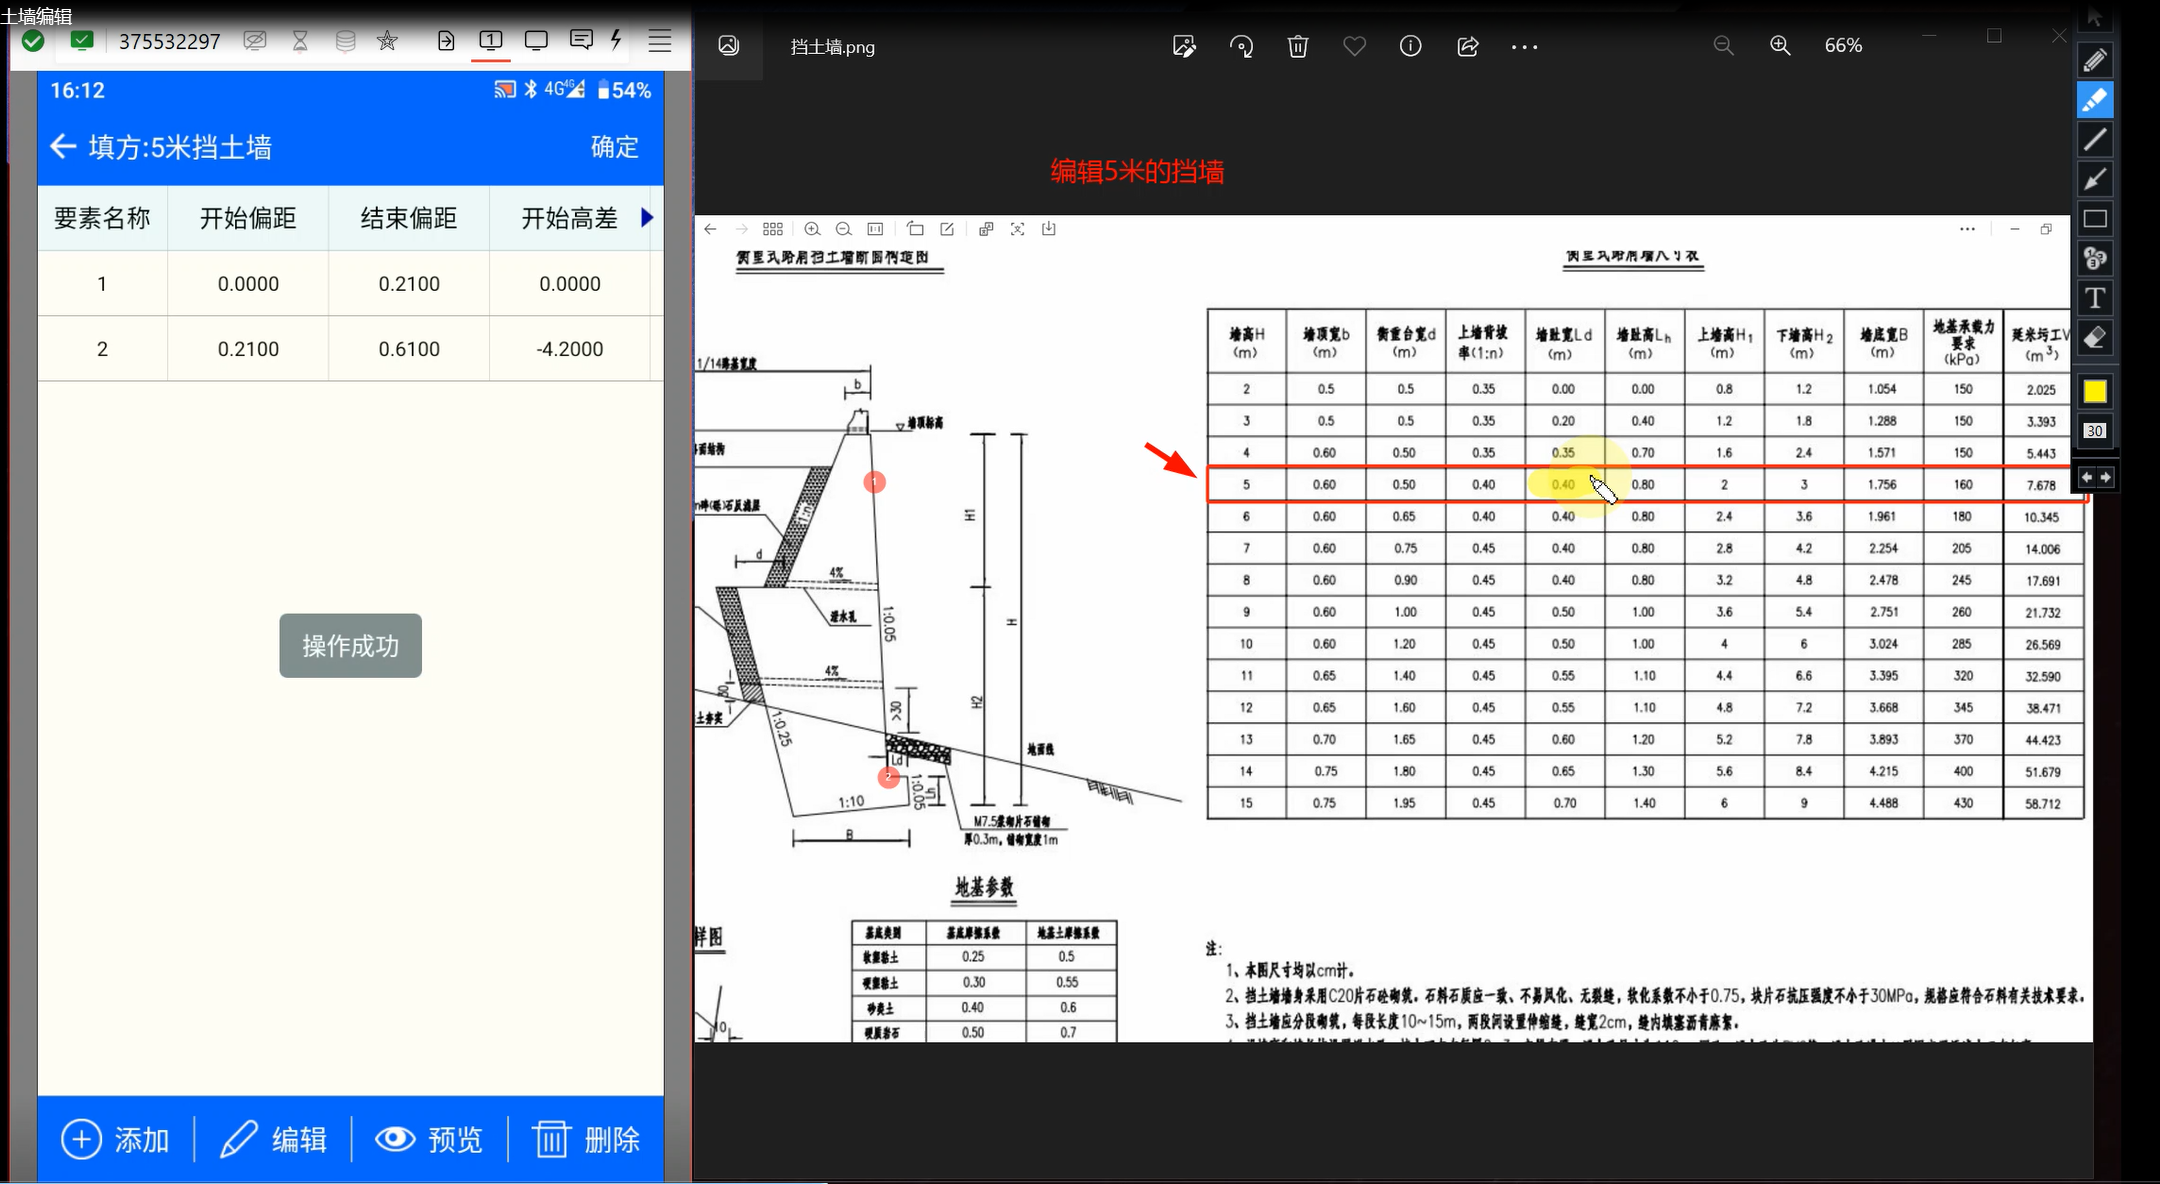Screen dimensions: 2160x1184
Task: Select the pencil drawing tool
Action: tap(2095, 60)
